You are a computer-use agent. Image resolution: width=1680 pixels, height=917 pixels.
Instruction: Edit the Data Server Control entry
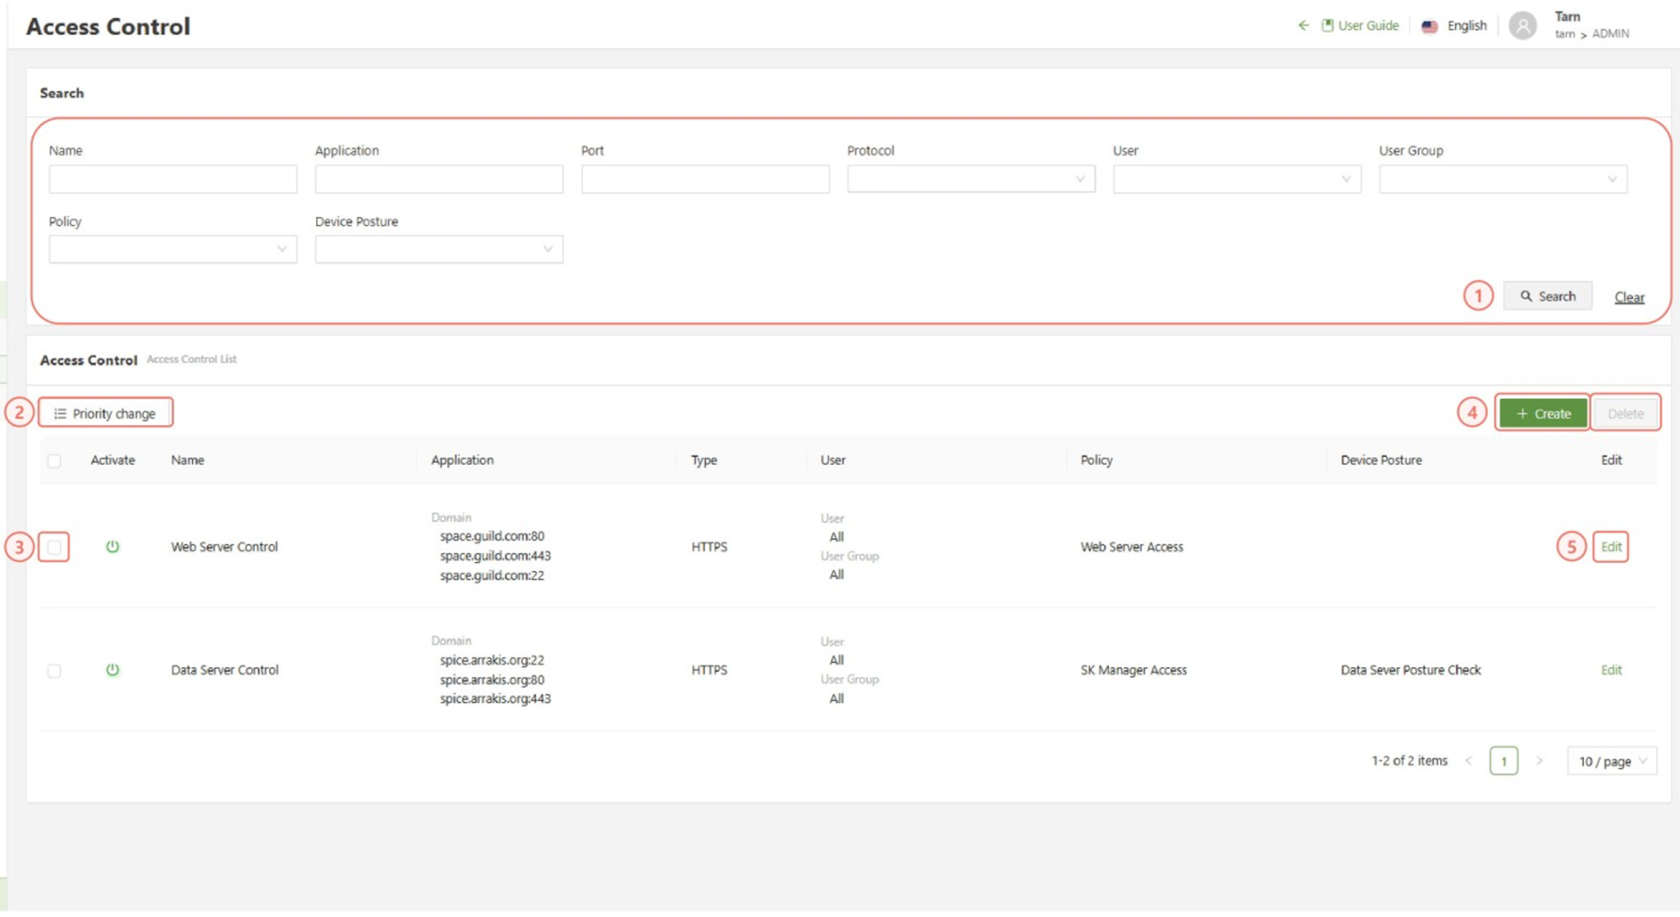[x=1611, y=670]
